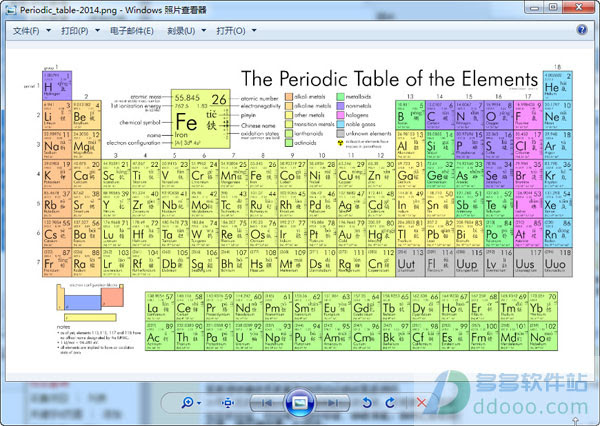This screenshot has height=426, width=600.
Task: Open the blue help question icon
Action: click(582, 29)
